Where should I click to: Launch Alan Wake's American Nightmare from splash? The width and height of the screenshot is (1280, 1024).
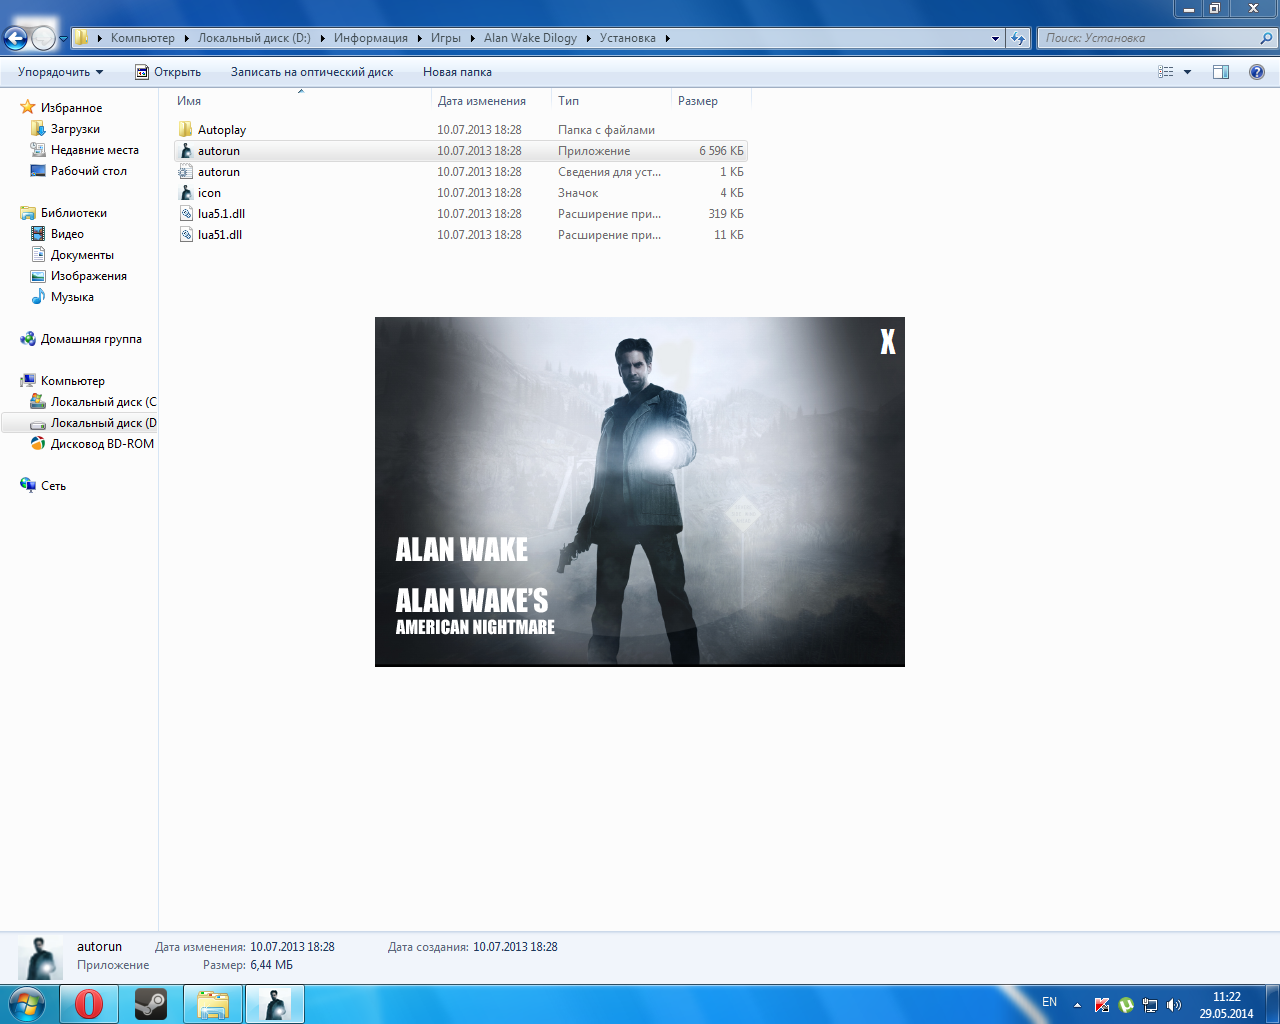475,611
